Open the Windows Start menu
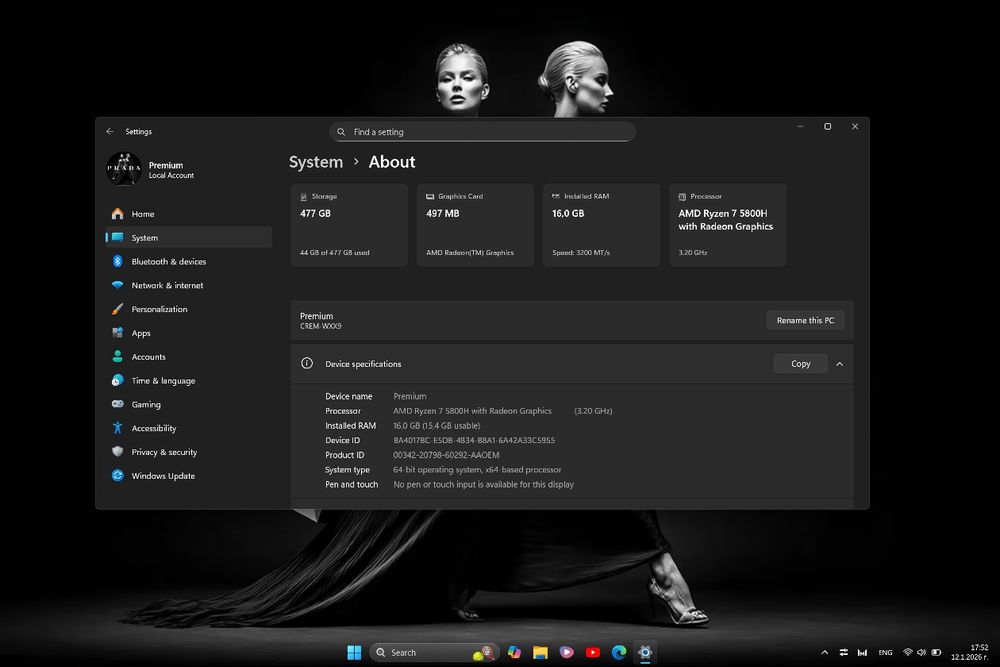The height and width of the screenshot is (667, 1000). [x=354, y=652]
